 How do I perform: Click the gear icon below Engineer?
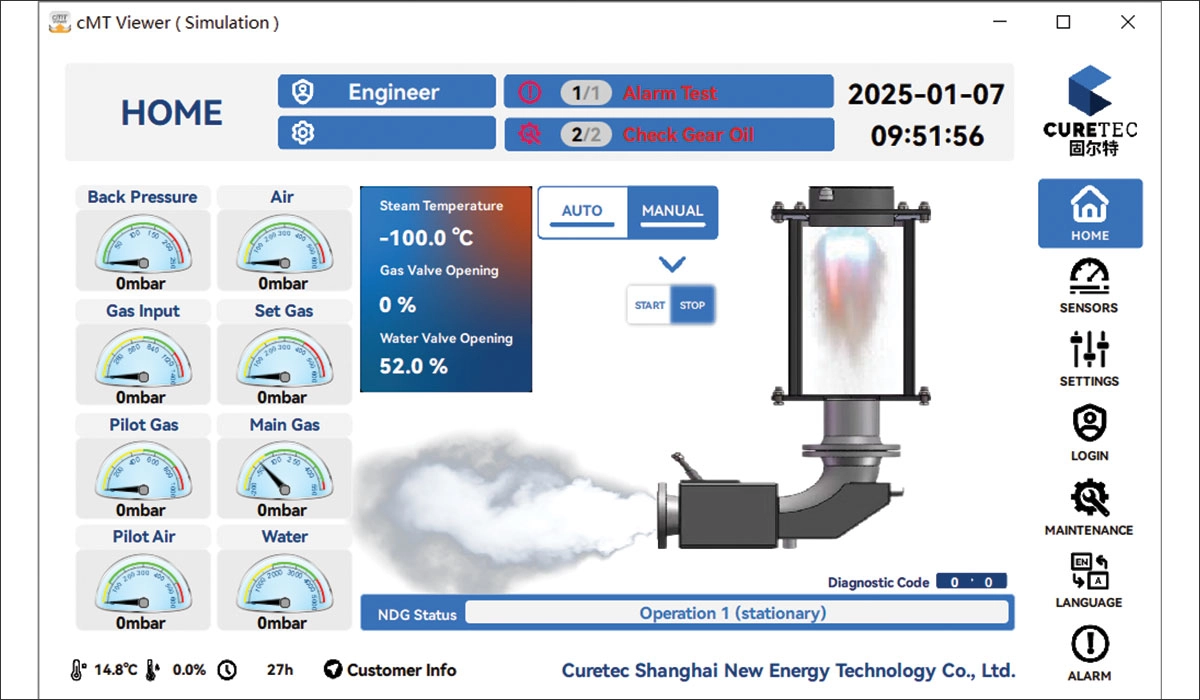(x=302, y=133)
